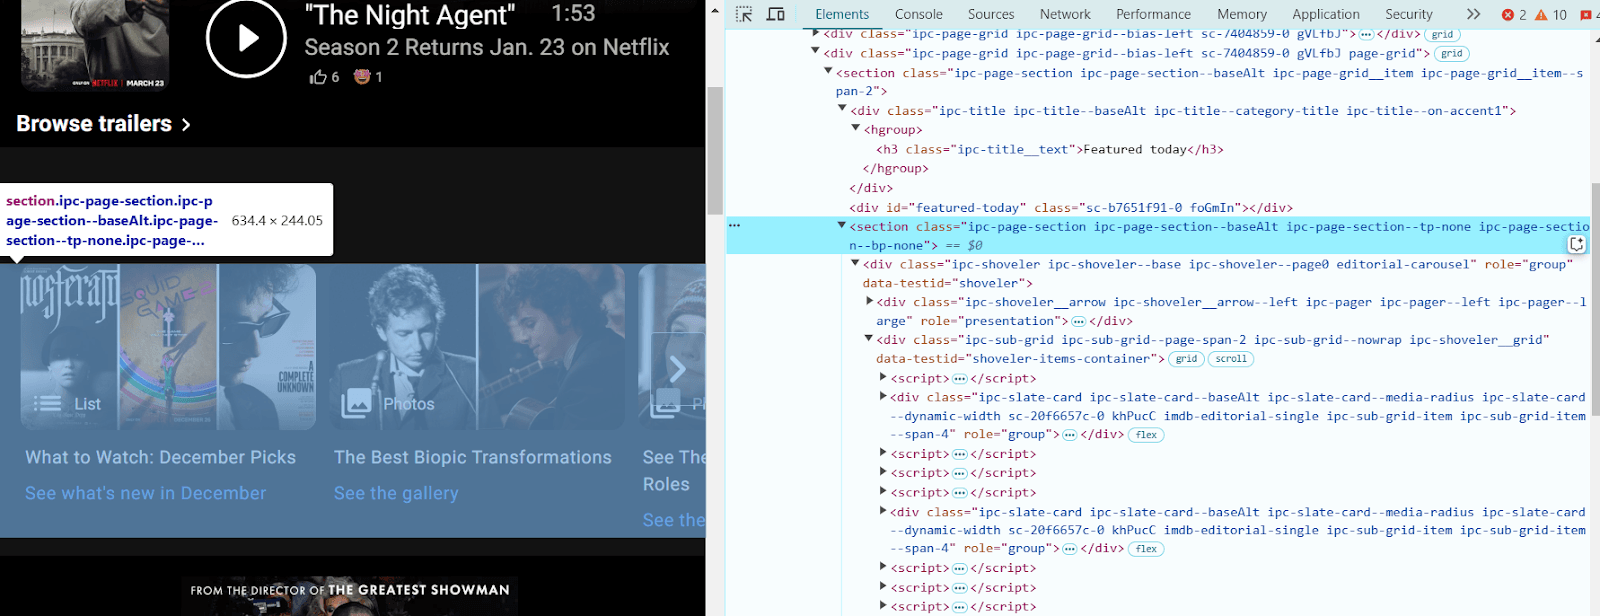Toggle scroll badge on shoveler-items-container
Viewport: 1600px width, 616px height.
click(x=1231, y=359)
